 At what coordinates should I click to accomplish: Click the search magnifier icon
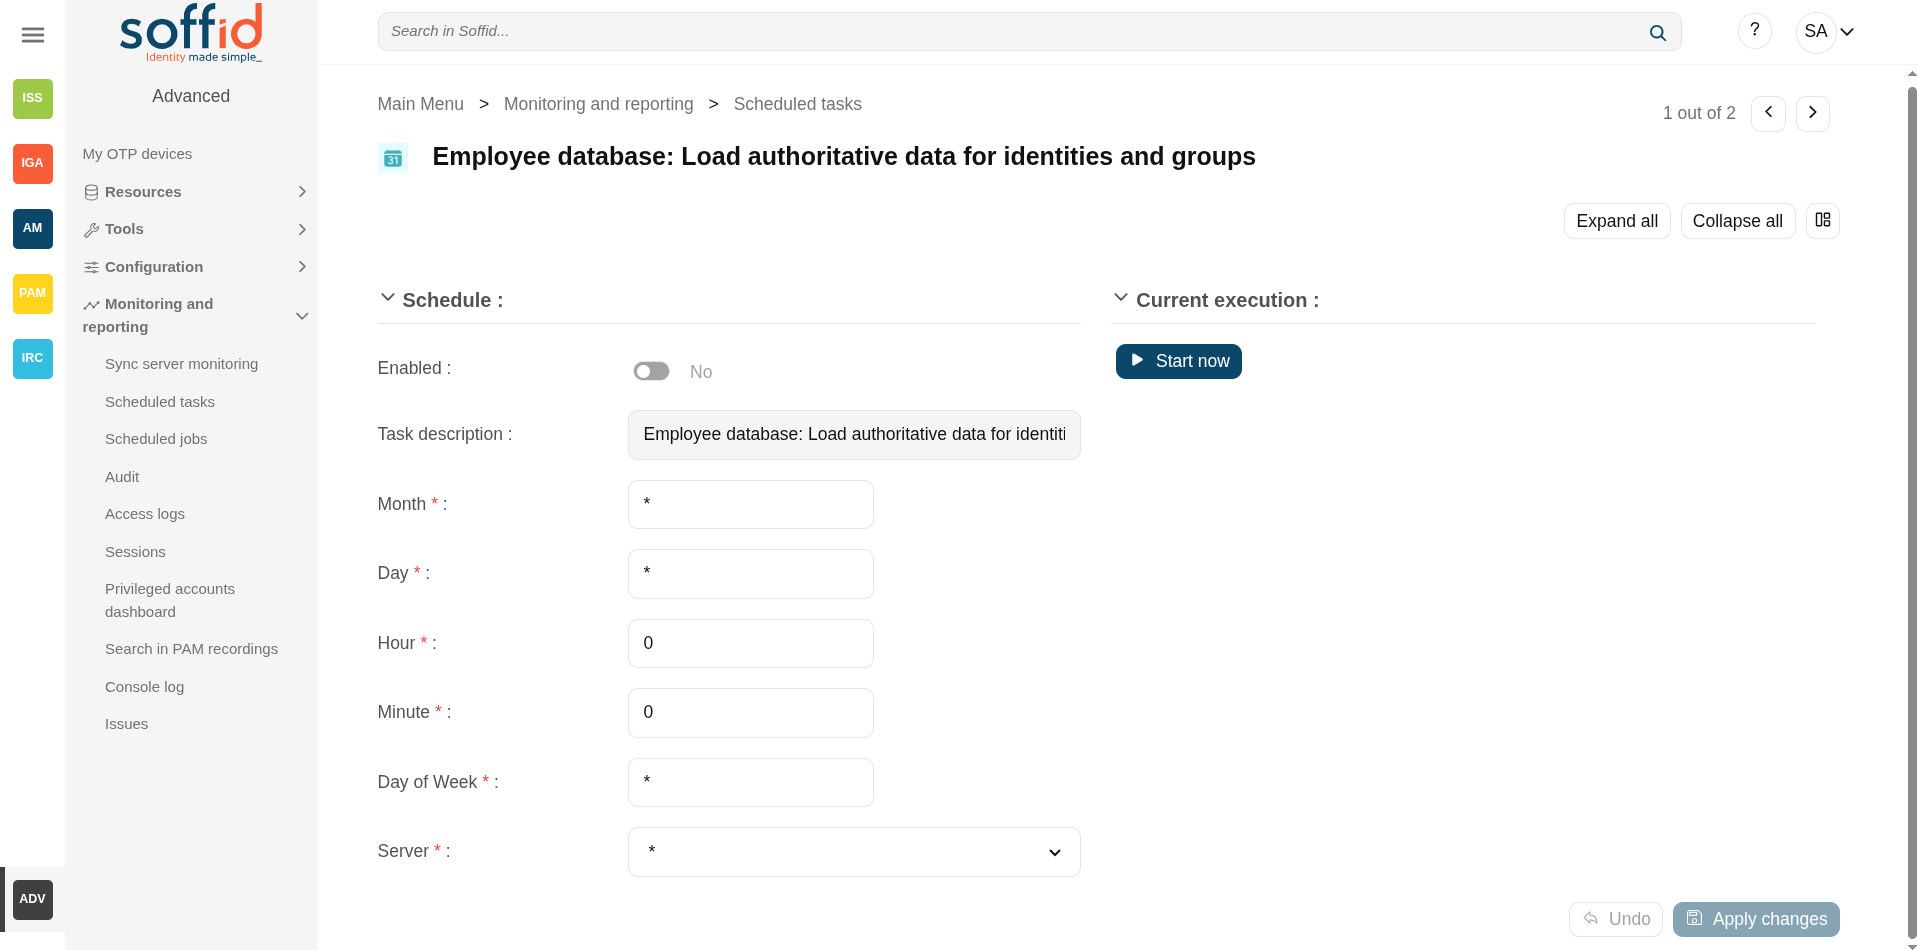[x=1657, y=32]
